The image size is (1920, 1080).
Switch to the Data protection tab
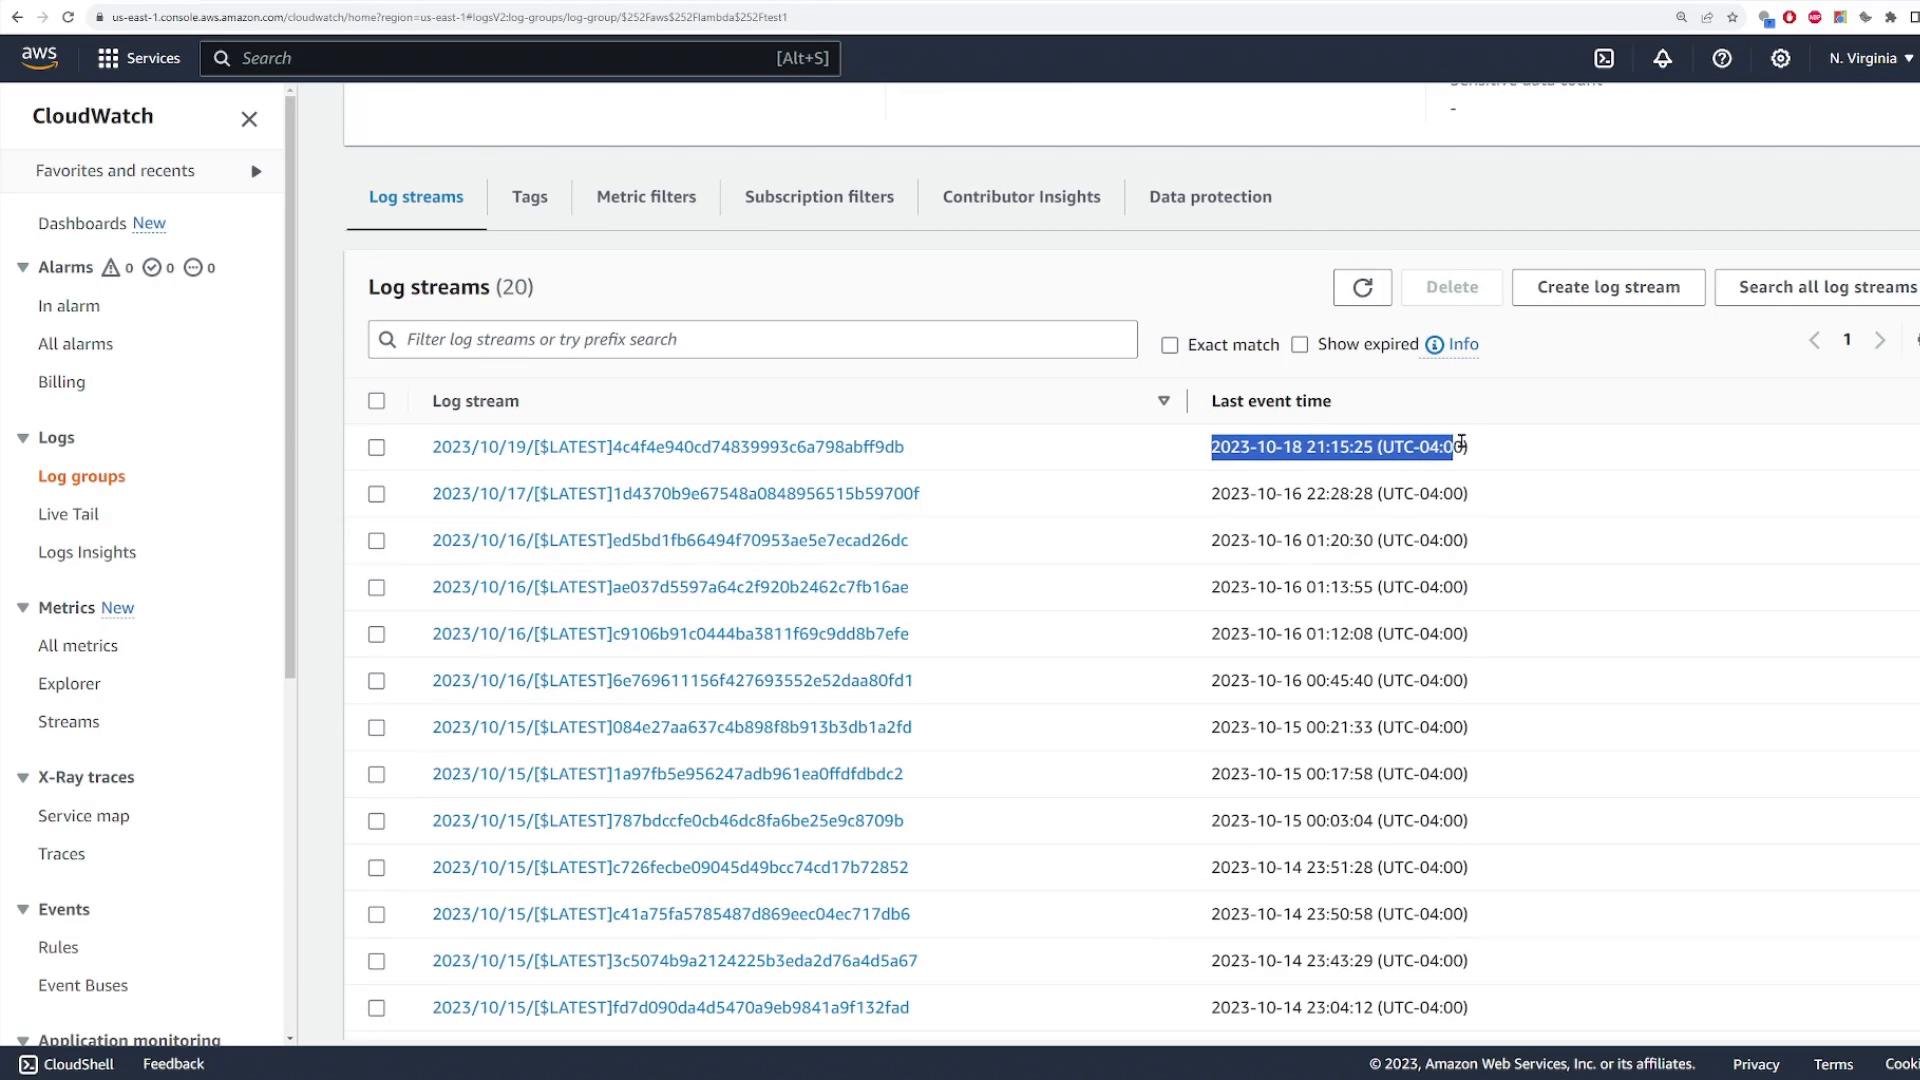1210,197
